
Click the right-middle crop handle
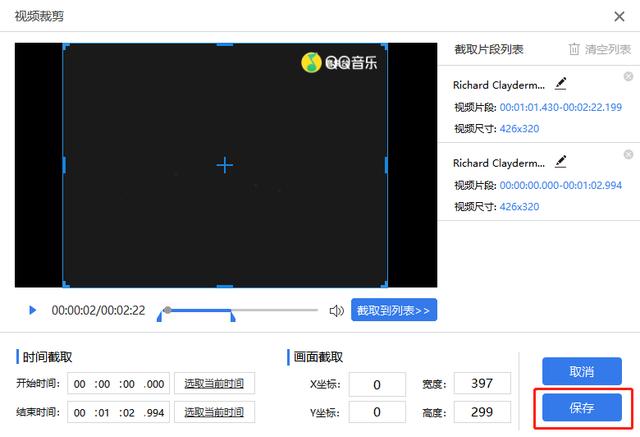[x=386, y=165]
